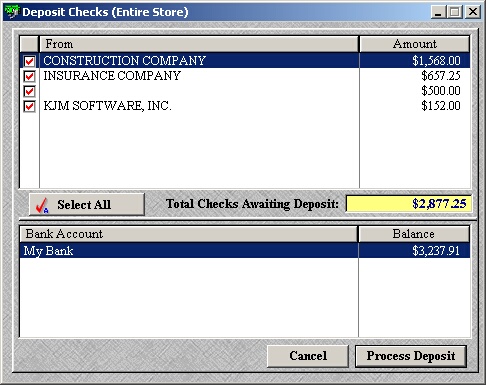This screenshot has width=486, height=385.
Task: Click the Select All button
Action: click(87, 204)
